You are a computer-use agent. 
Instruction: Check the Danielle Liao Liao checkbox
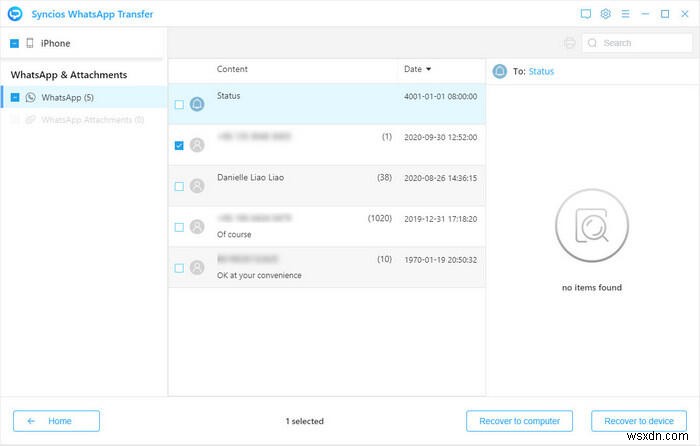[x=179, y=186]
